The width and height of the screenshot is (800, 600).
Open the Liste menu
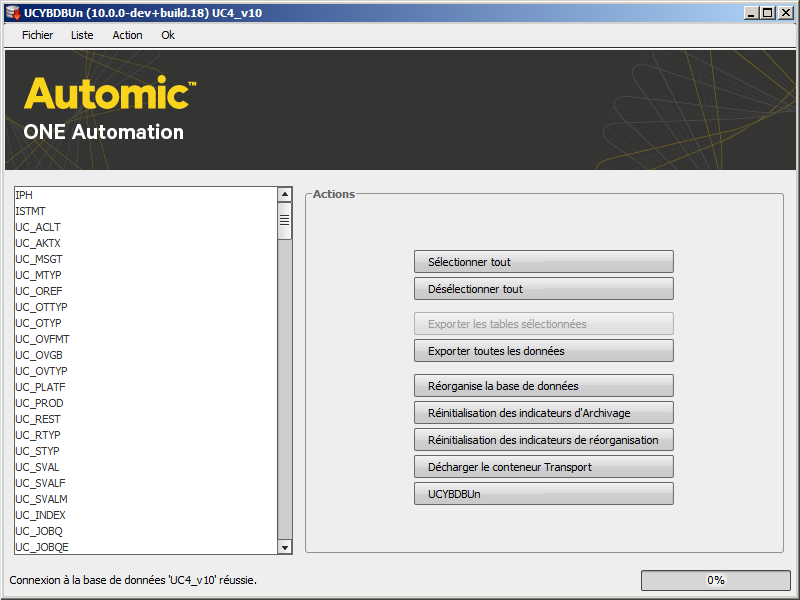[82, 35]
